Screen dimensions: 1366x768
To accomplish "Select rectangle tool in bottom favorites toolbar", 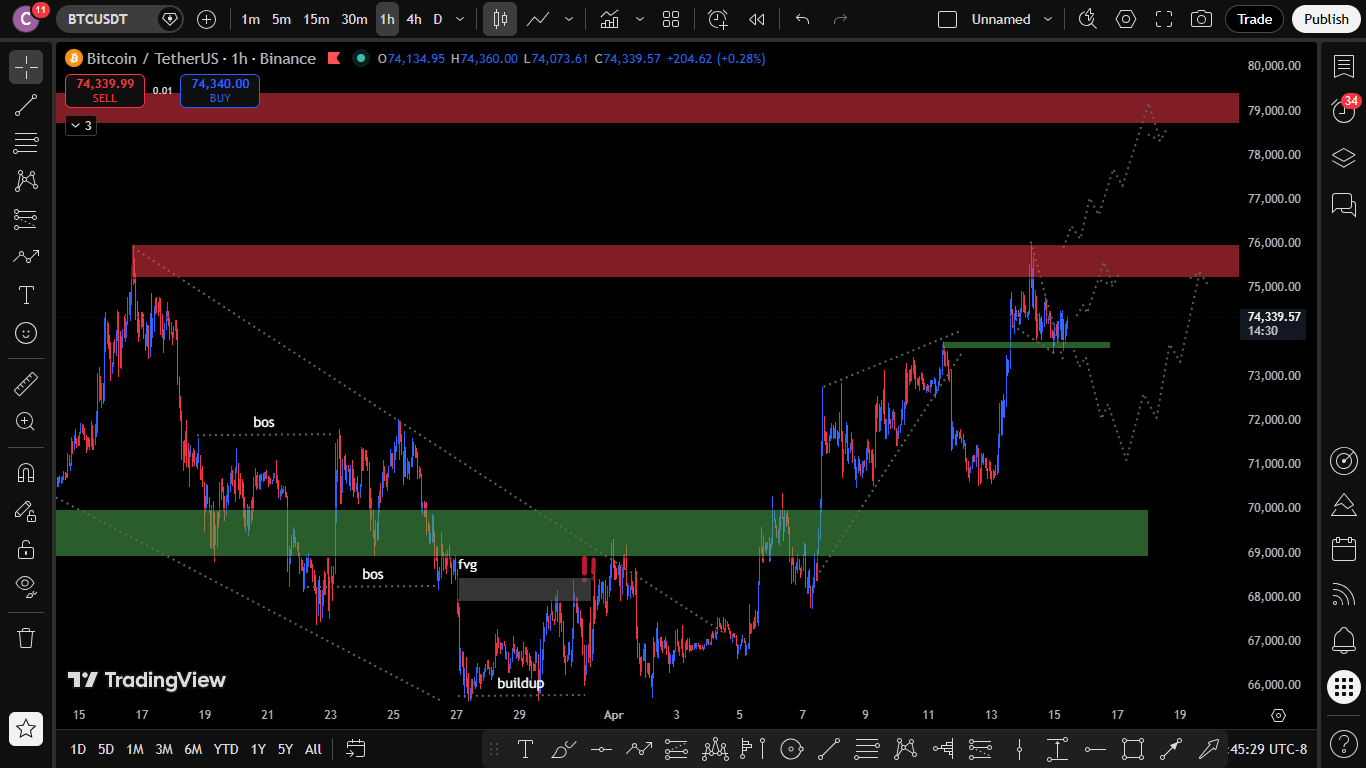I will coord(1133,748).
